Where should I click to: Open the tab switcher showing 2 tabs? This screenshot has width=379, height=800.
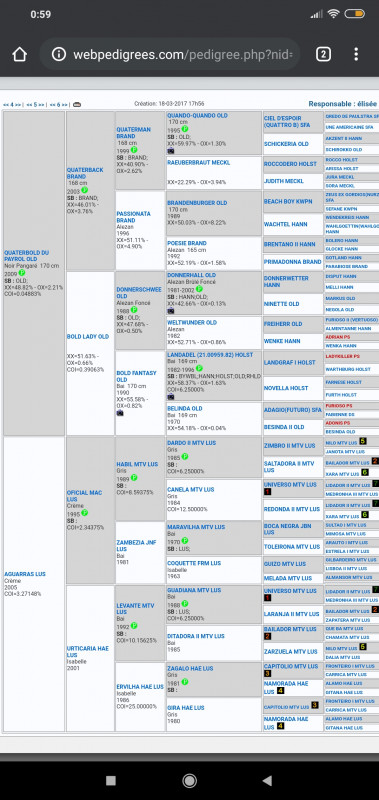[x=323, y=54]
